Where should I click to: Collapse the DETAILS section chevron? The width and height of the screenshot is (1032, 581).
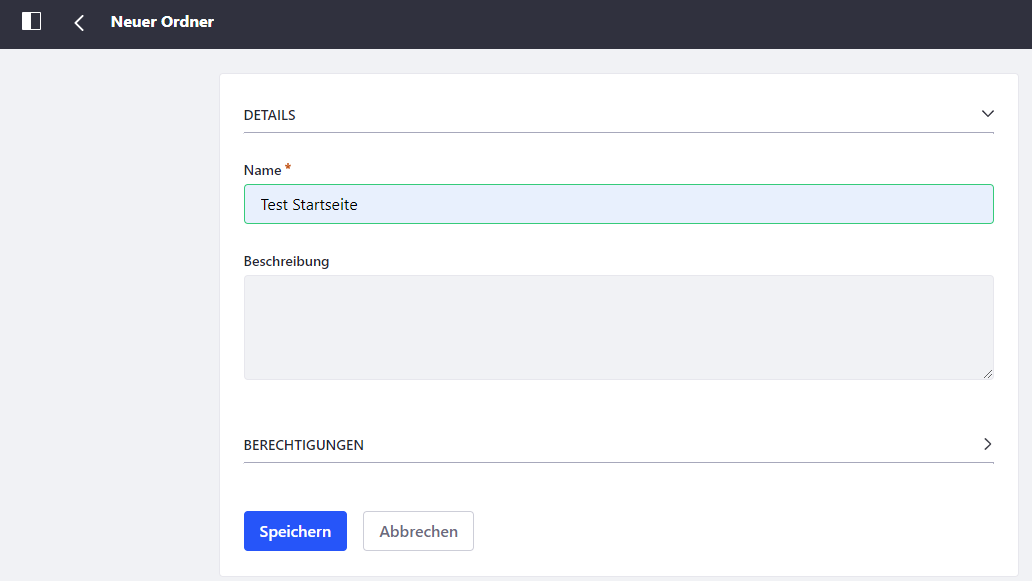[x=987, y=114]
